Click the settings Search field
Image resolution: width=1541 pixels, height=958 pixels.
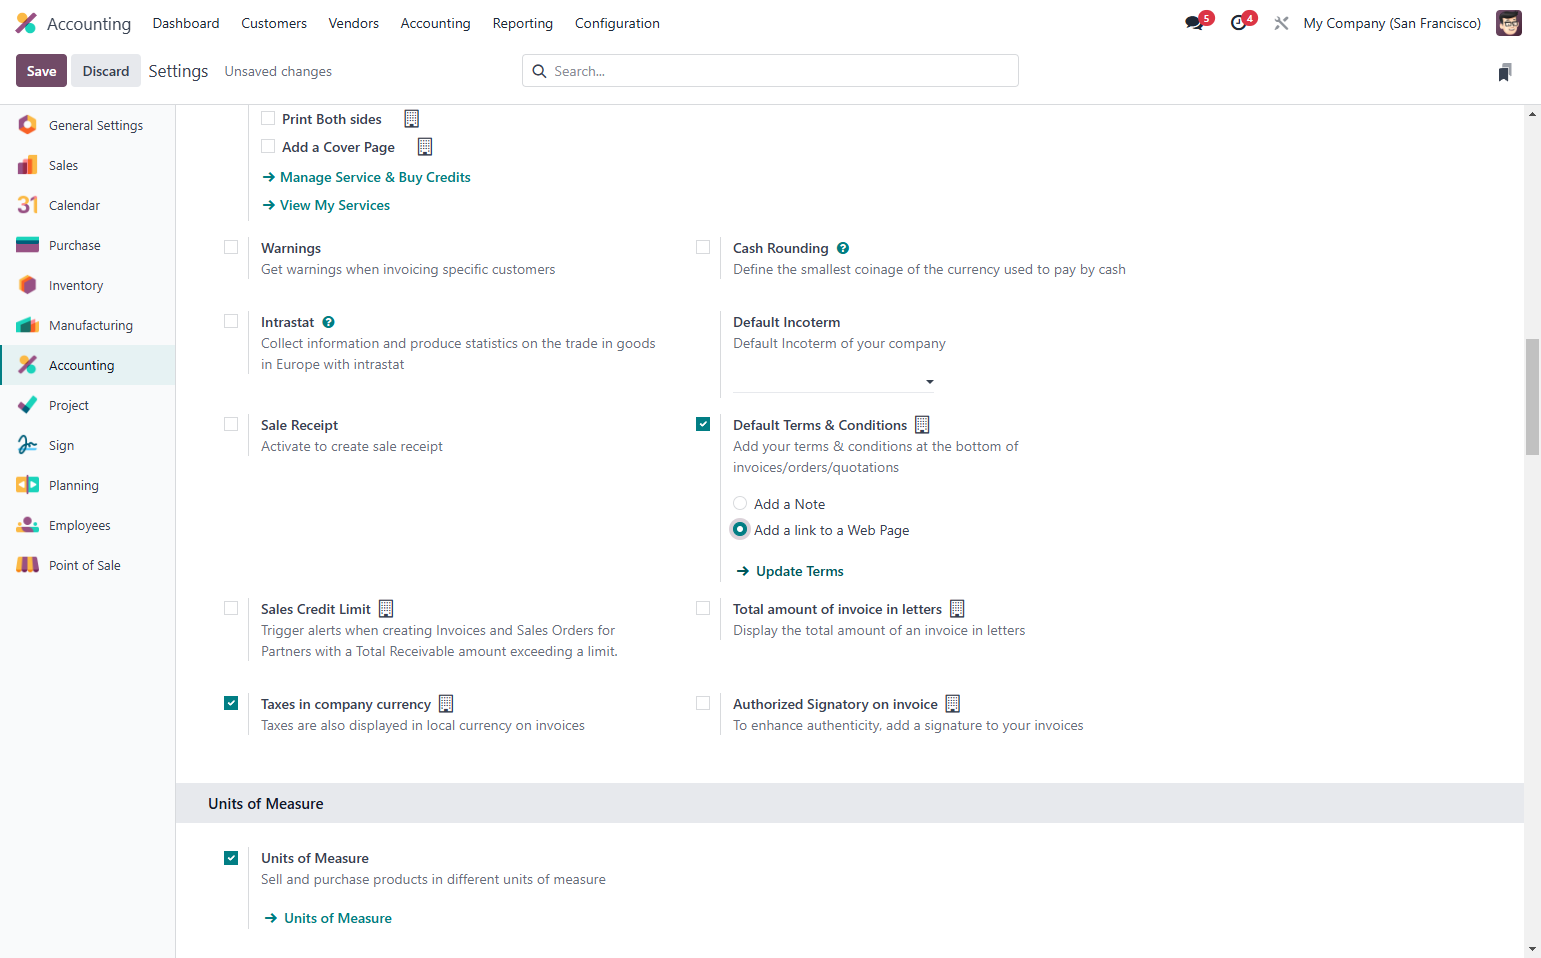tap(770, 71)
